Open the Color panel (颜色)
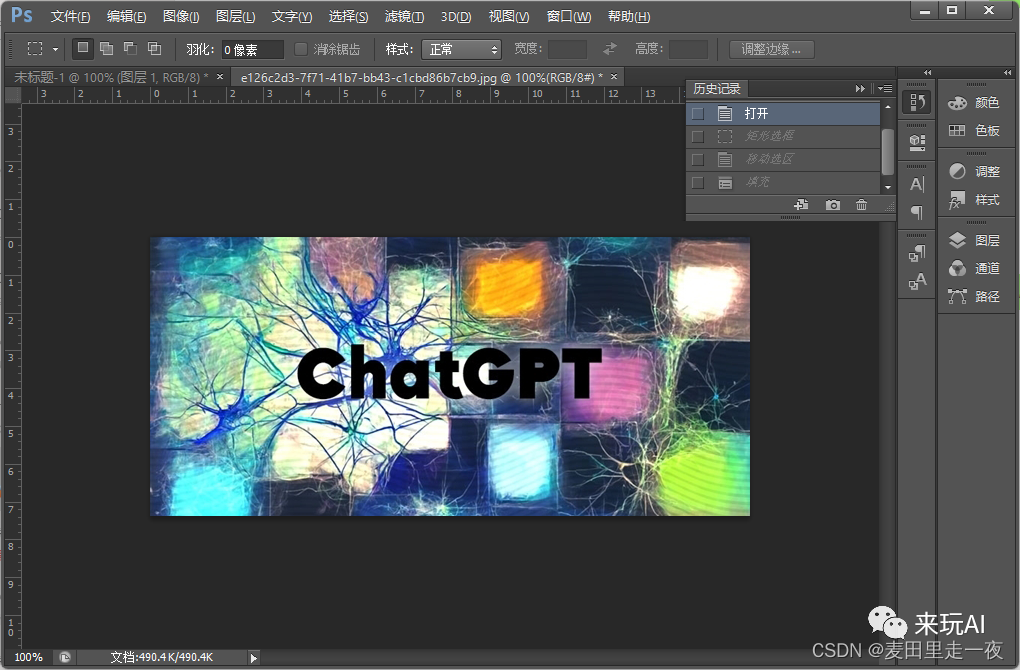 click(974, 103)
